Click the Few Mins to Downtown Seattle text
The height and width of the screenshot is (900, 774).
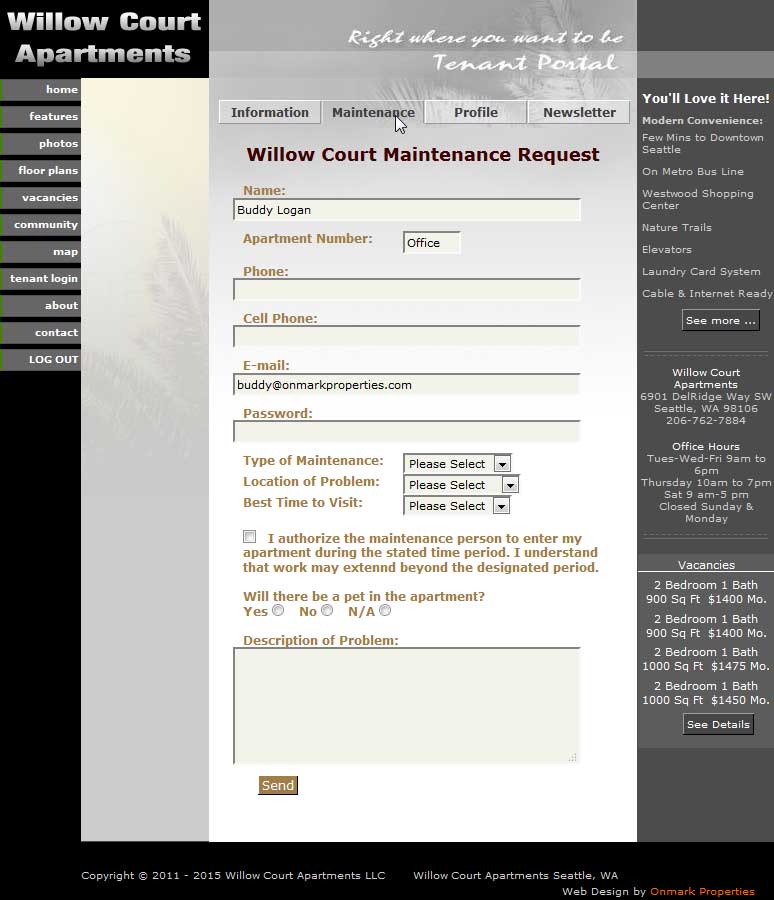[x=703, y=143]
